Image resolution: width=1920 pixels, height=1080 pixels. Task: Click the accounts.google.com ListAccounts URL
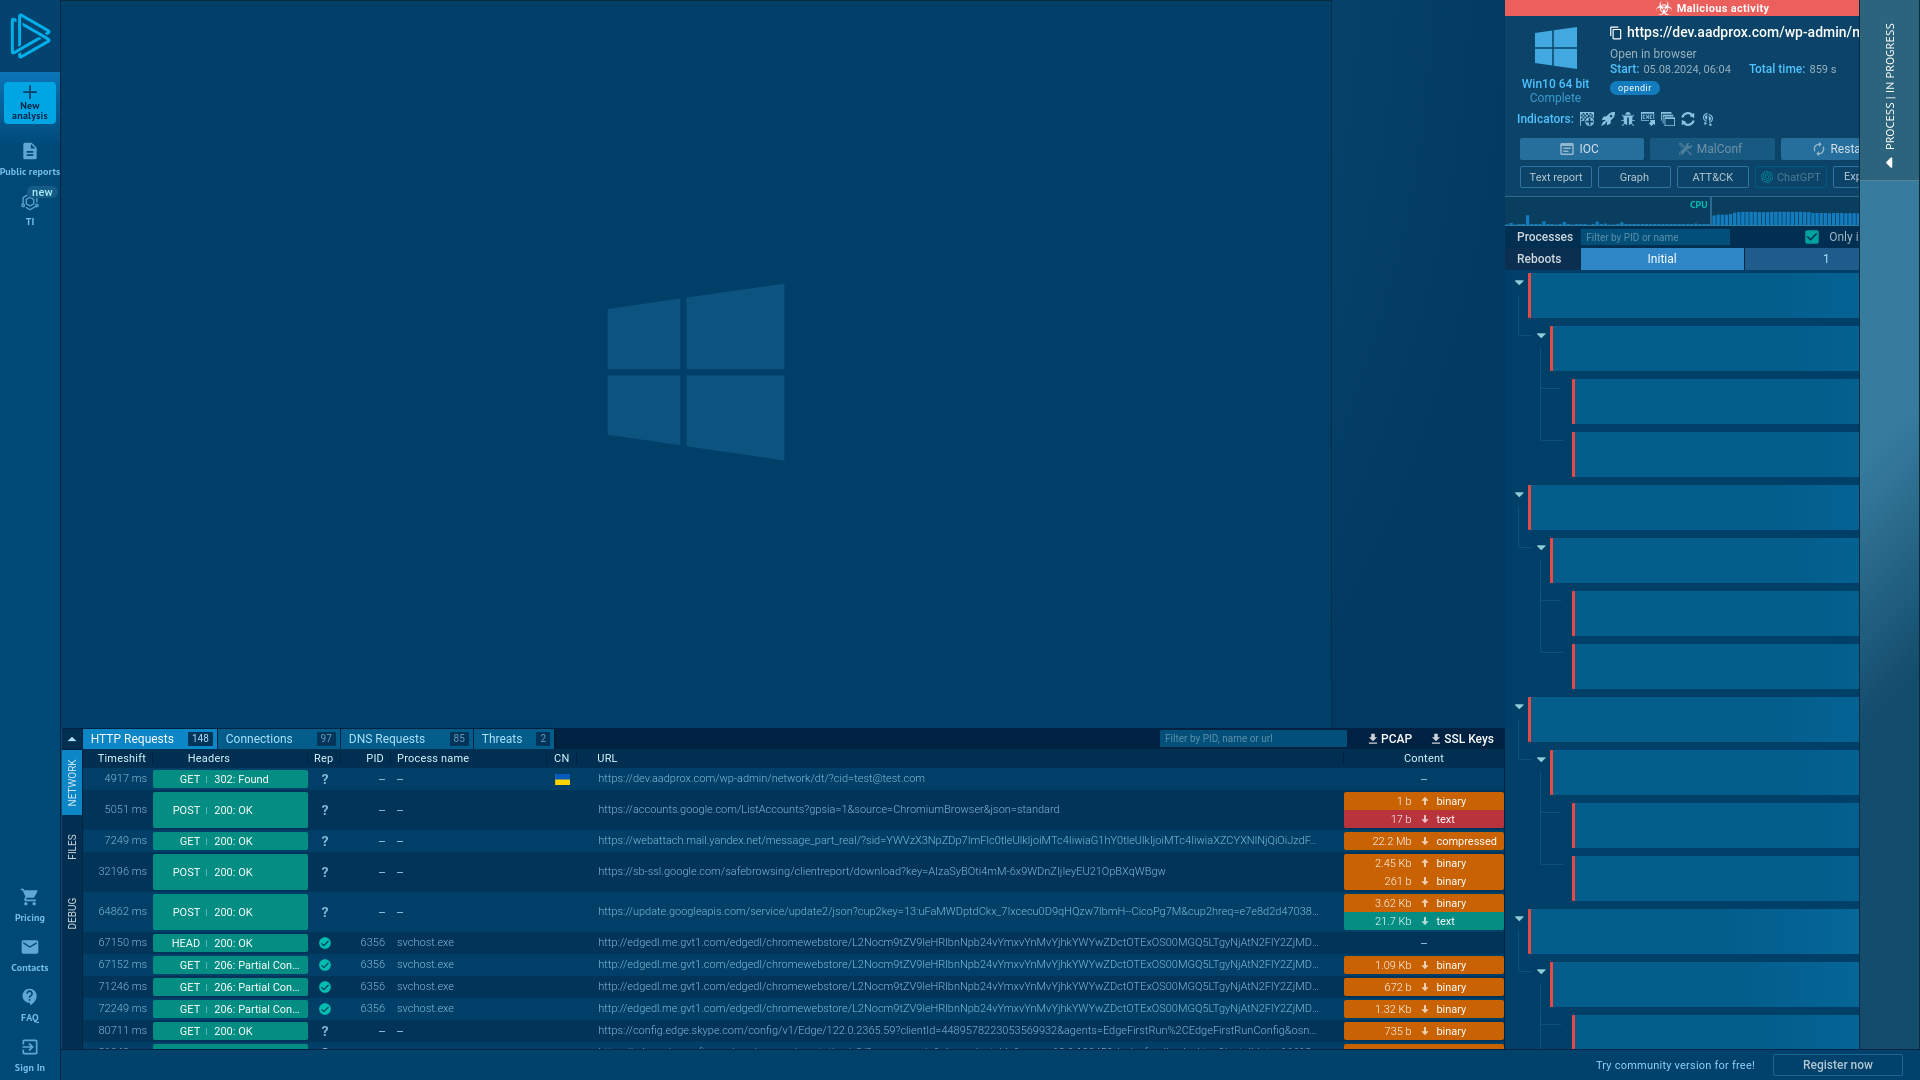coord(828,810)
